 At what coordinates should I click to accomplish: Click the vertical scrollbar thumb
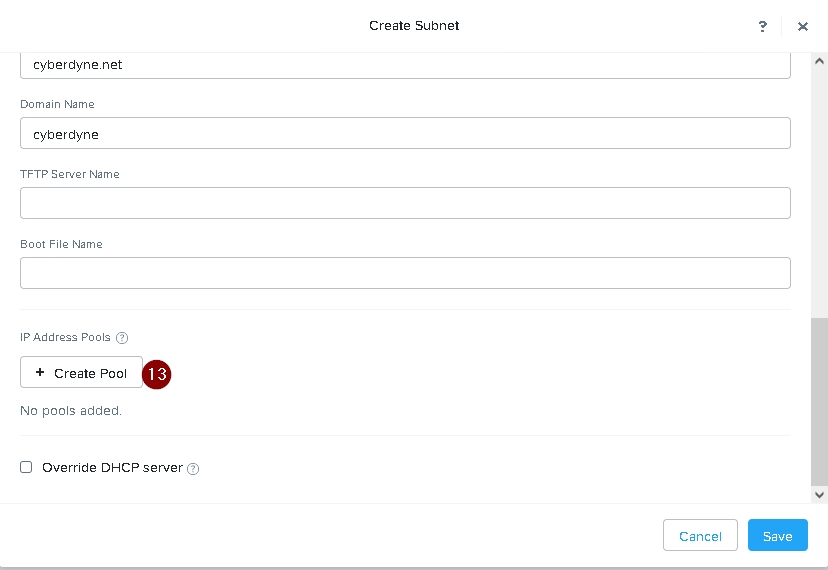point(820,400)
